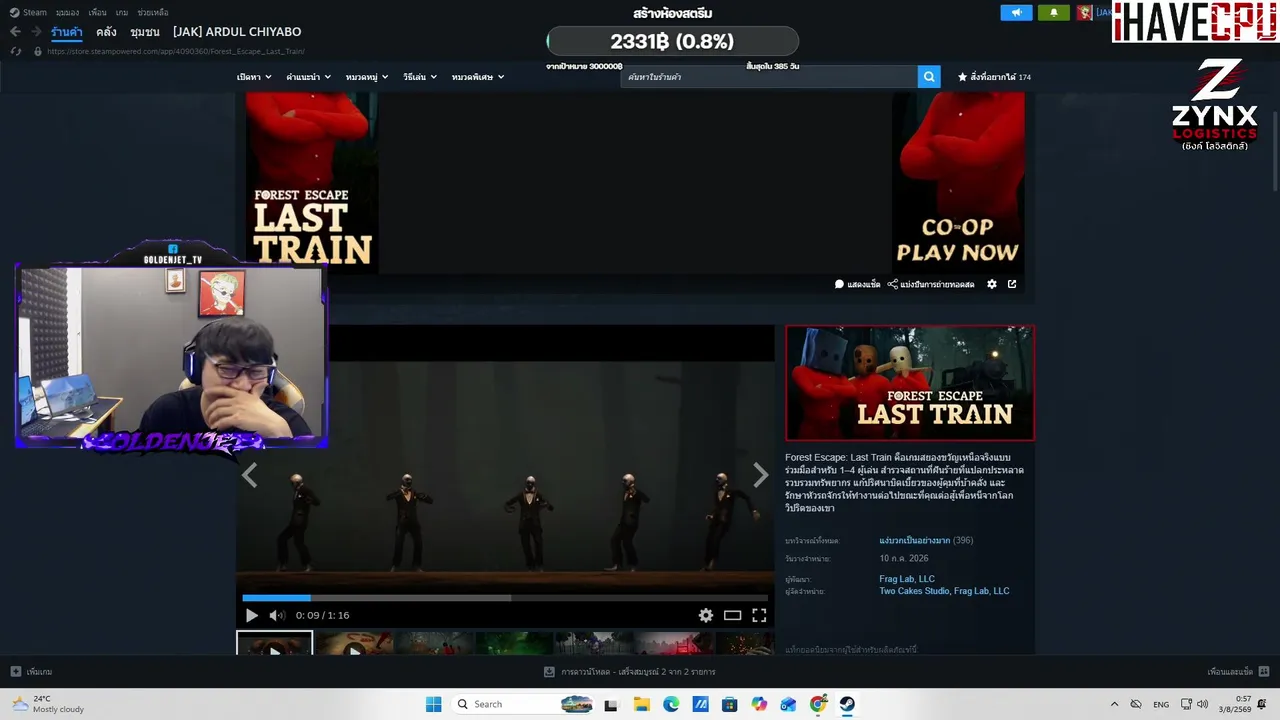Go back with the Steam back arrow

point(15,32)
